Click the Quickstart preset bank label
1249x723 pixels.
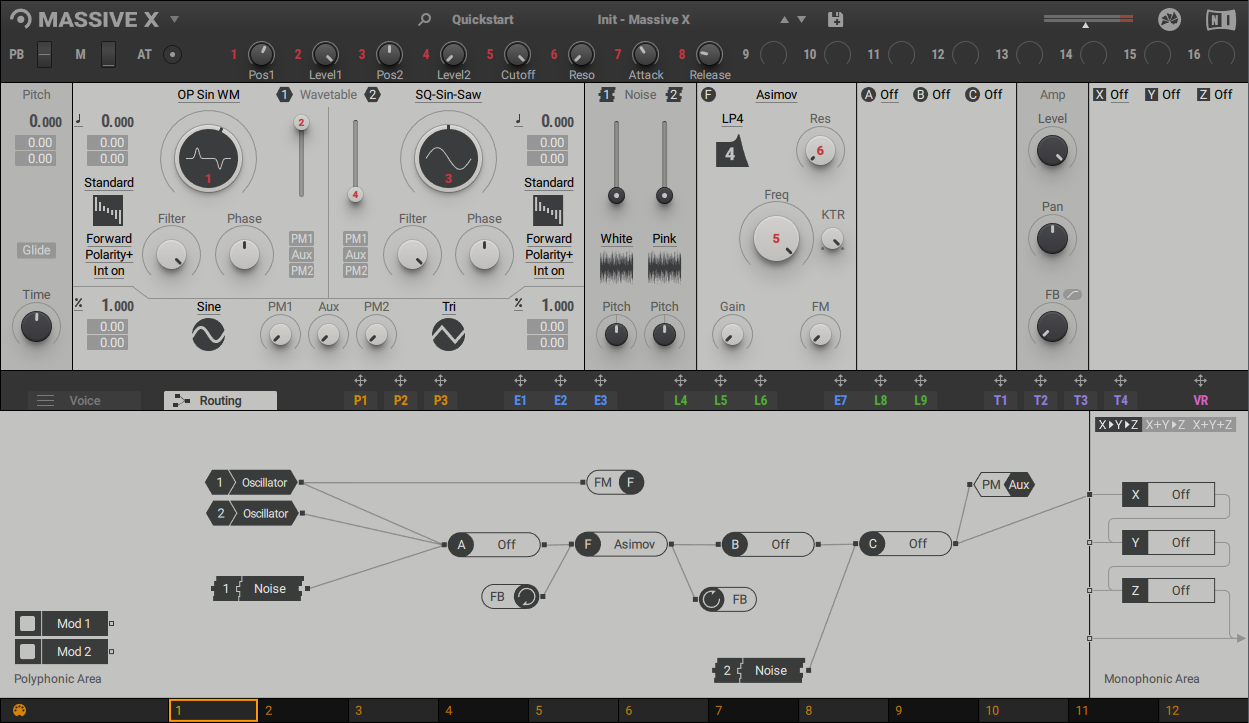click(483, 19)
